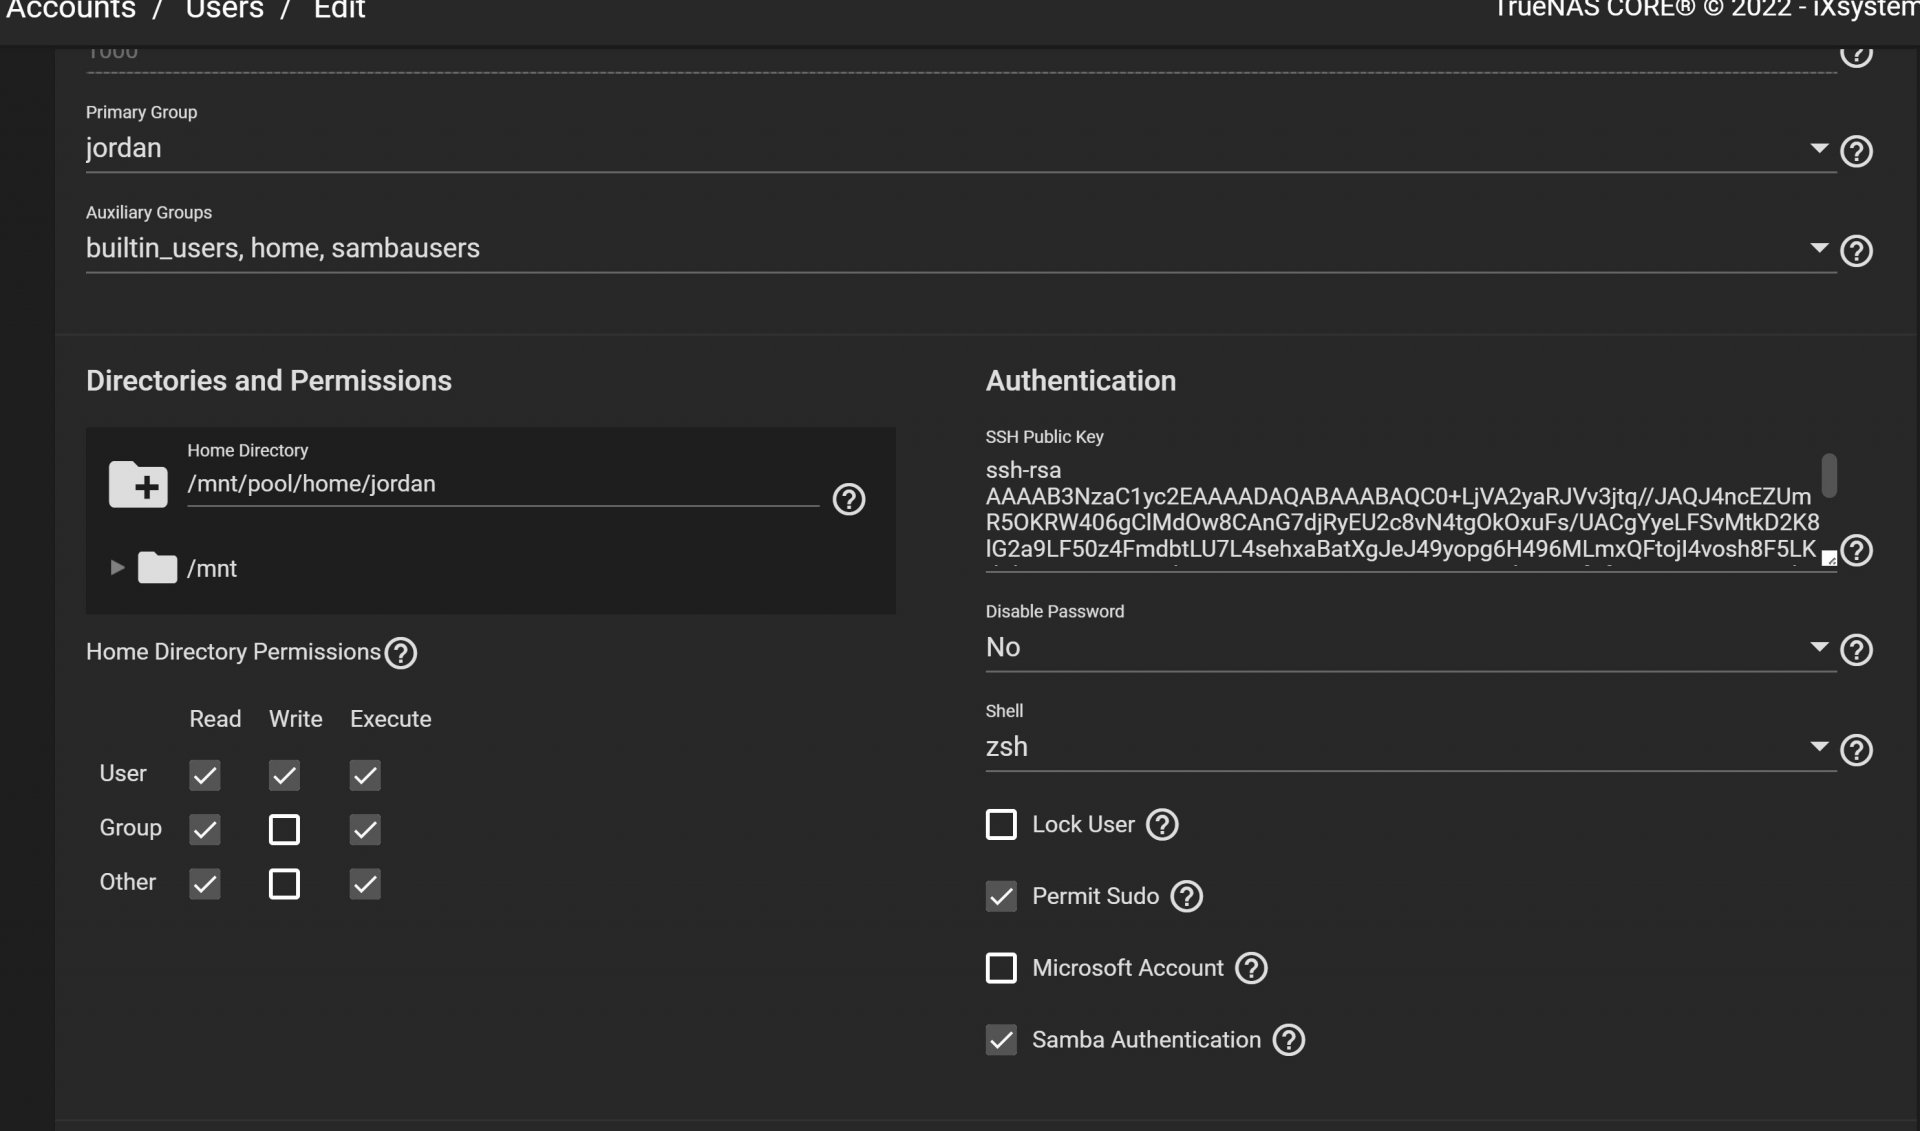Toggle Group Read permission checkbox
This screenshot has height=1131, width=1920.
tap(205, 829)
